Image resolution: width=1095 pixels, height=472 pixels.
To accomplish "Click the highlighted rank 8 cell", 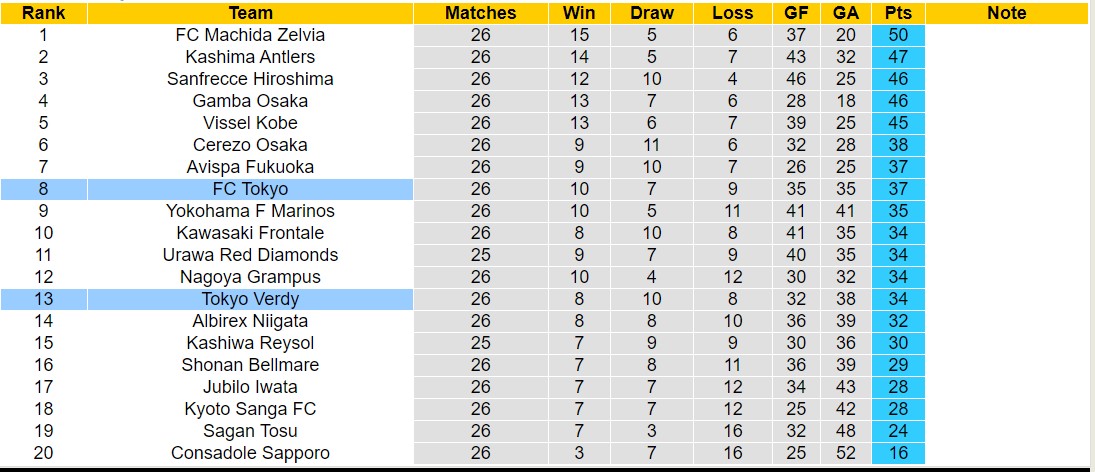I will point(43,189).
